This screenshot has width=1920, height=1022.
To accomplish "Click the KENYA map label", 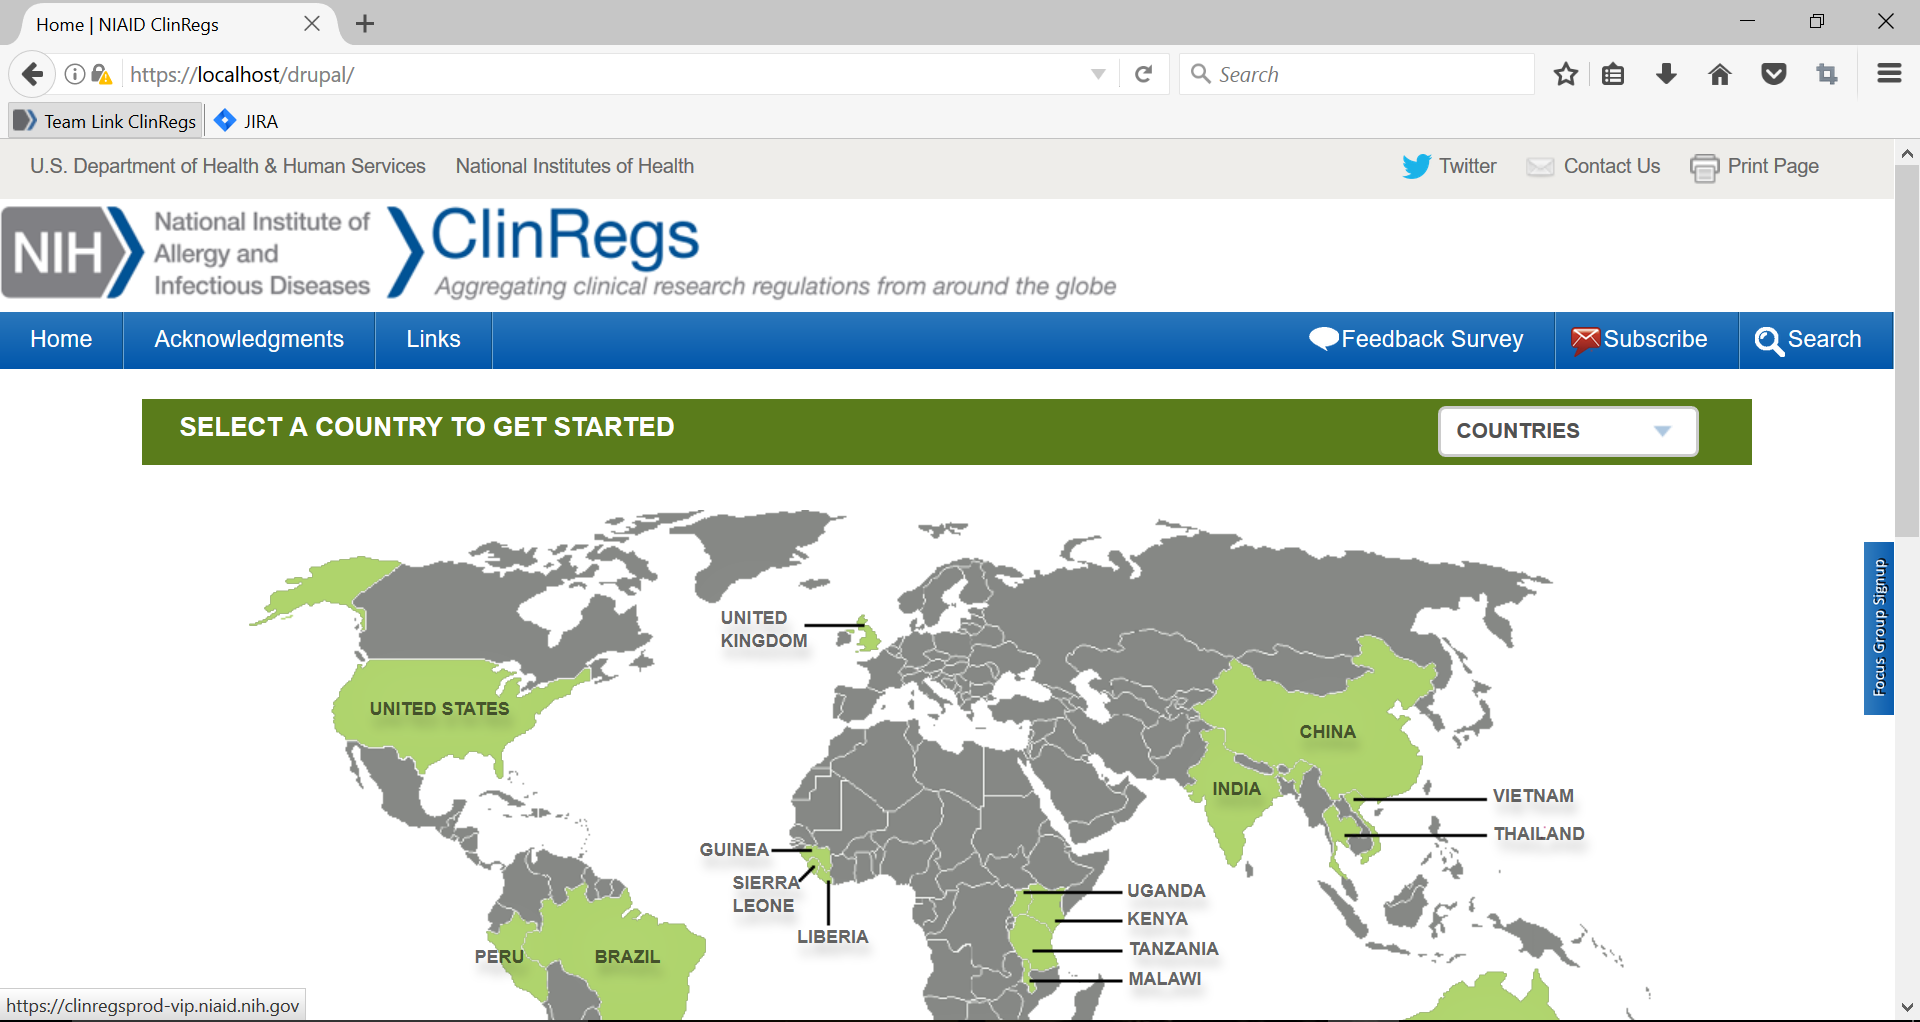I will [x=1157, y=919].
